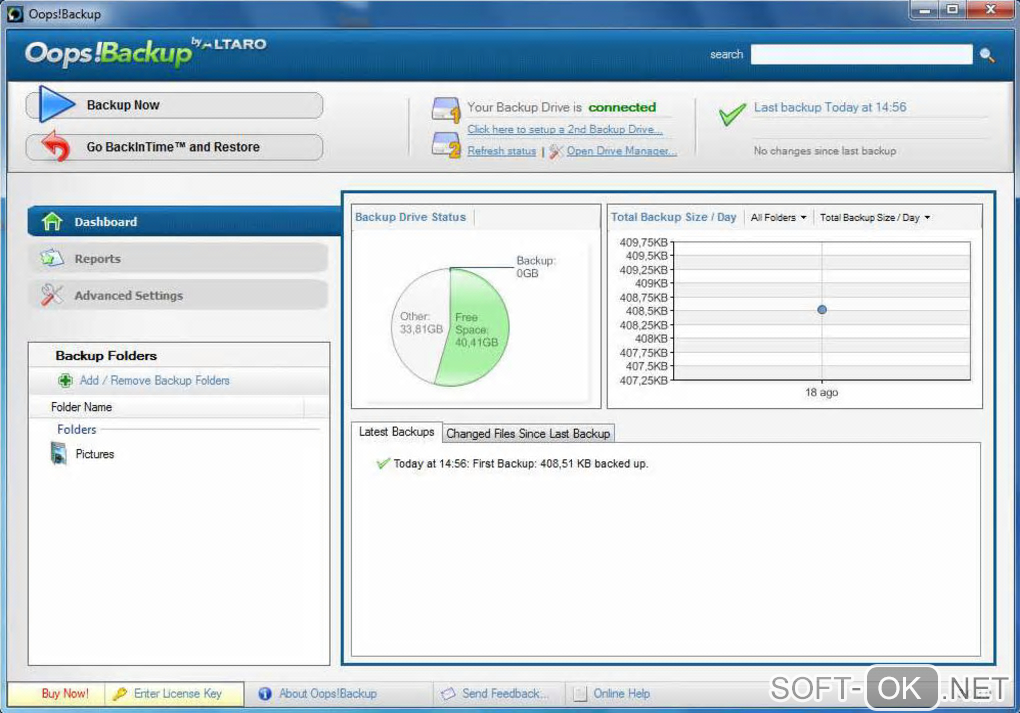Click the Refresh status link
This screenshot has width=1020, height=713.
[x=502, y=151]
